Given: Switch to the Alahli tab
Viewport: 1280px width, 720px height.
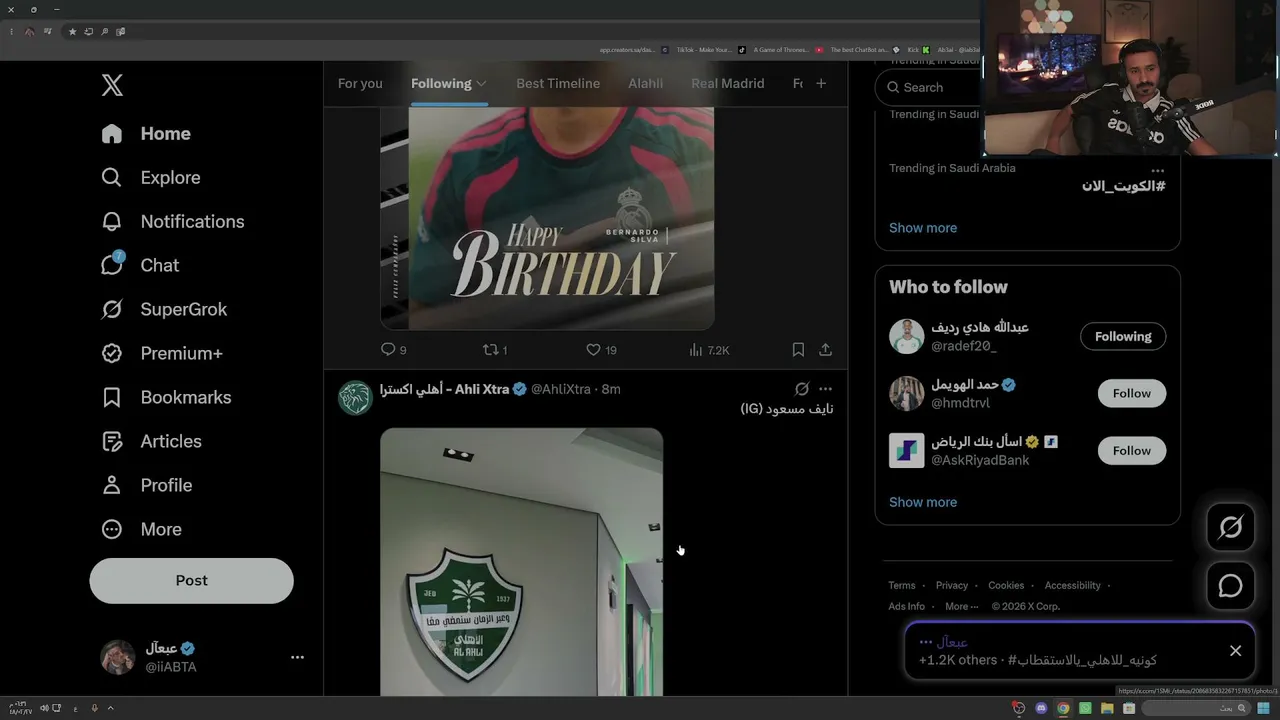Looking at the screenshot, I should tap(645, 83).
